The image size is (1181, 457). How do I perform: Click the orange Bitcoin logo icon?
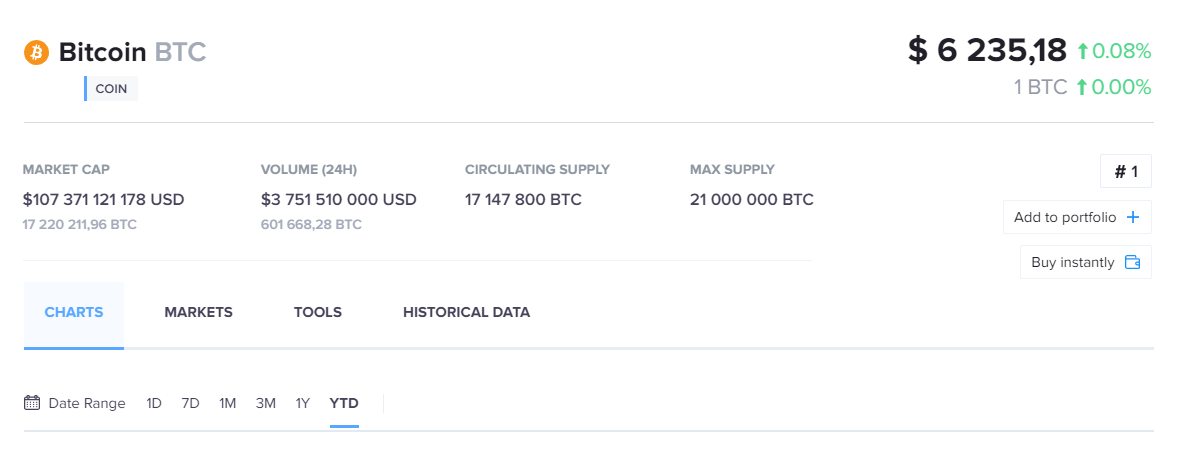tap(36, 52)
